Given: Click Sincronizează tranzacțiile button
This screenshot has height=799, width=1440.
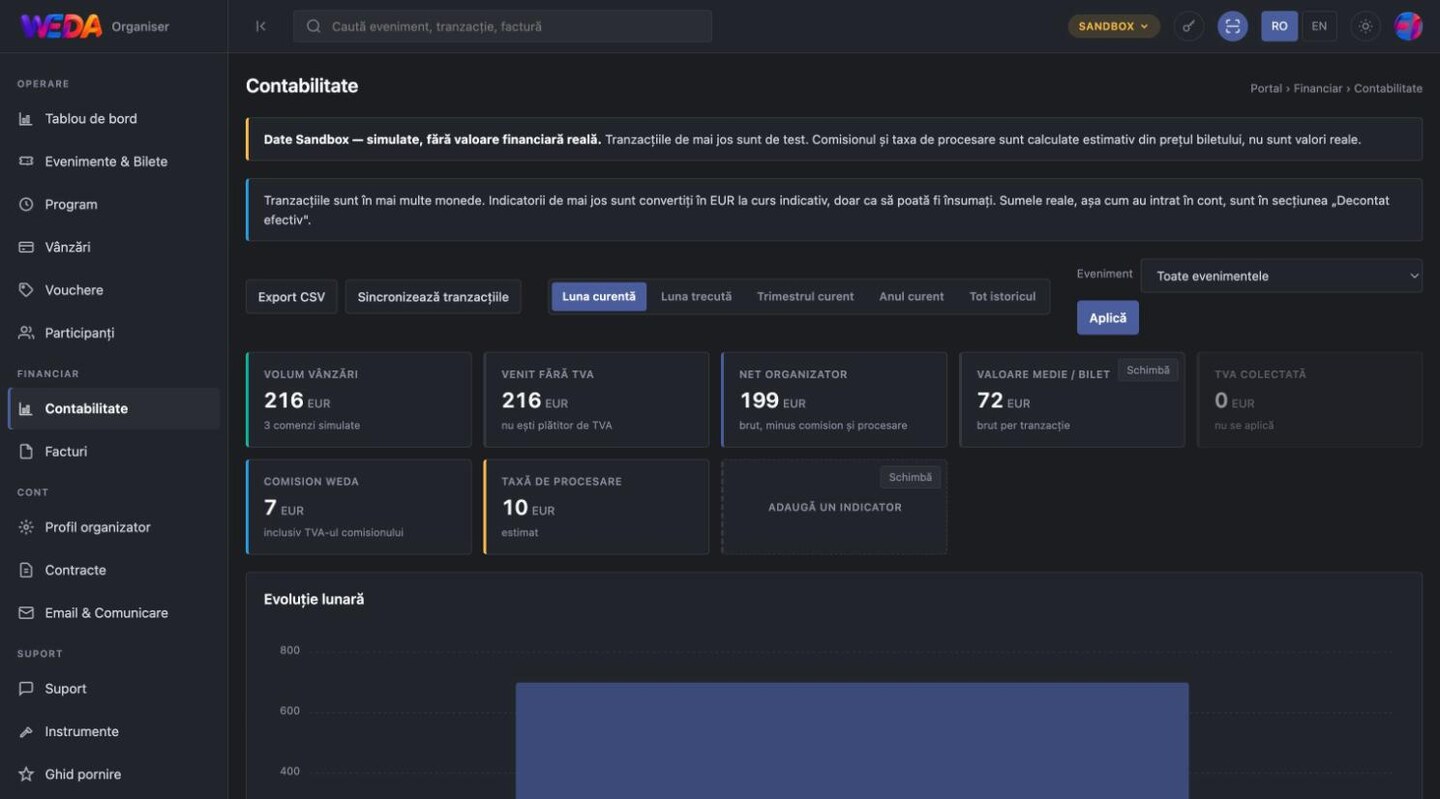Looking at the screenshot, I should [433, 297].
